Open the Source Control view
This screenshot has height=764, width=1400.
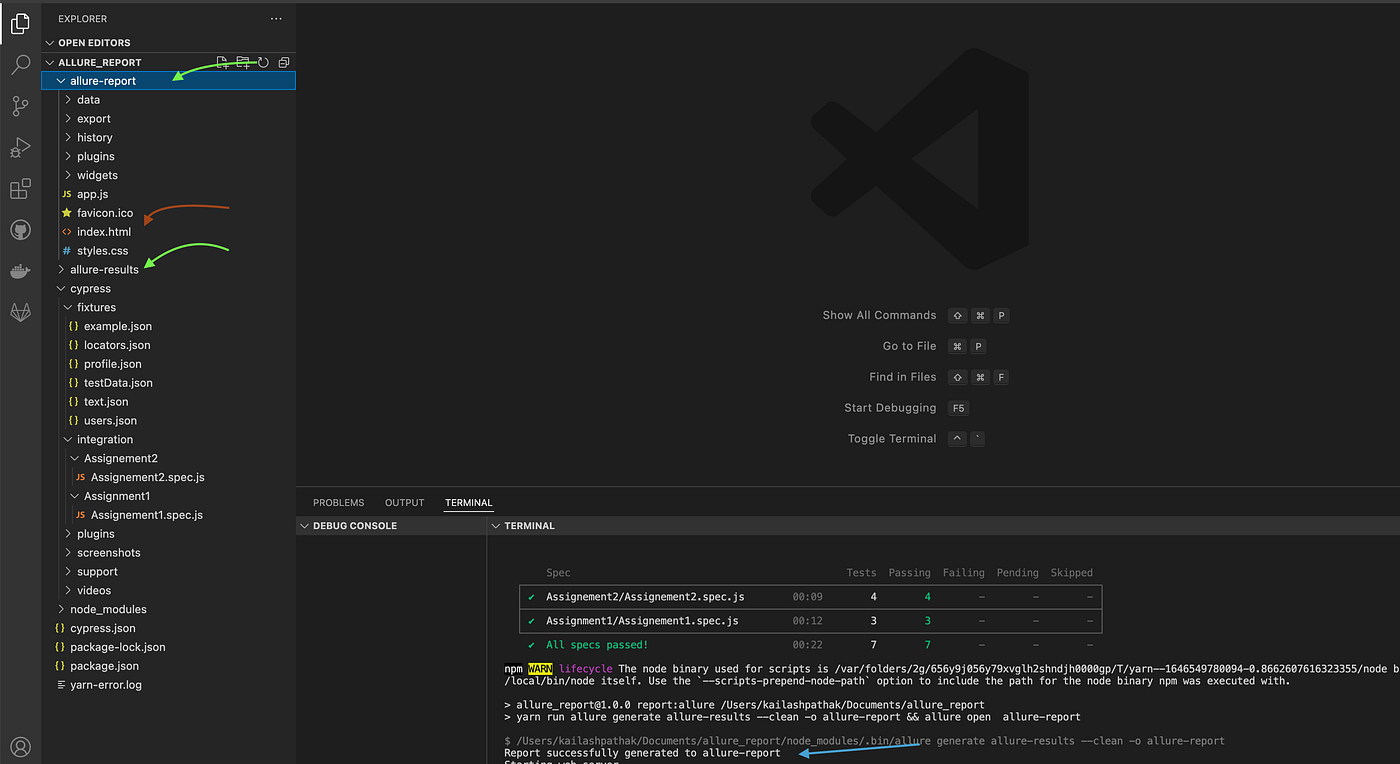pos(20,107)
